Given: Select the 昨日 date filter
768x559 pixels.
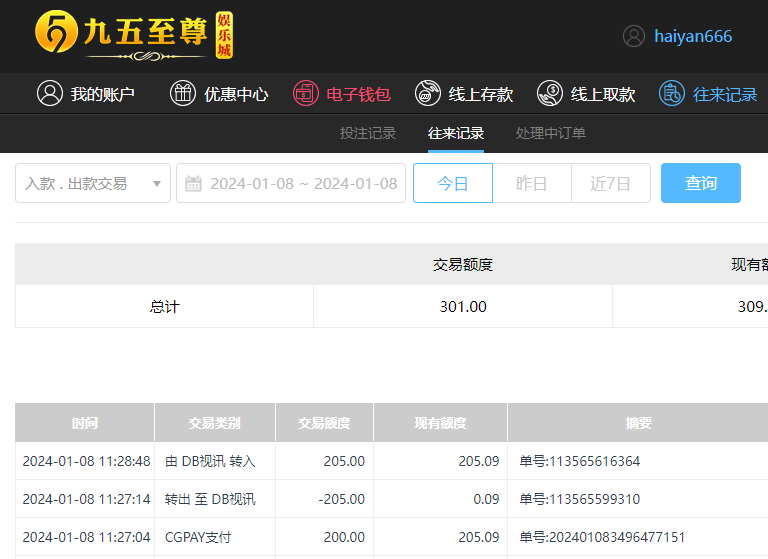Looking at the screenshot, I should 532,183.
